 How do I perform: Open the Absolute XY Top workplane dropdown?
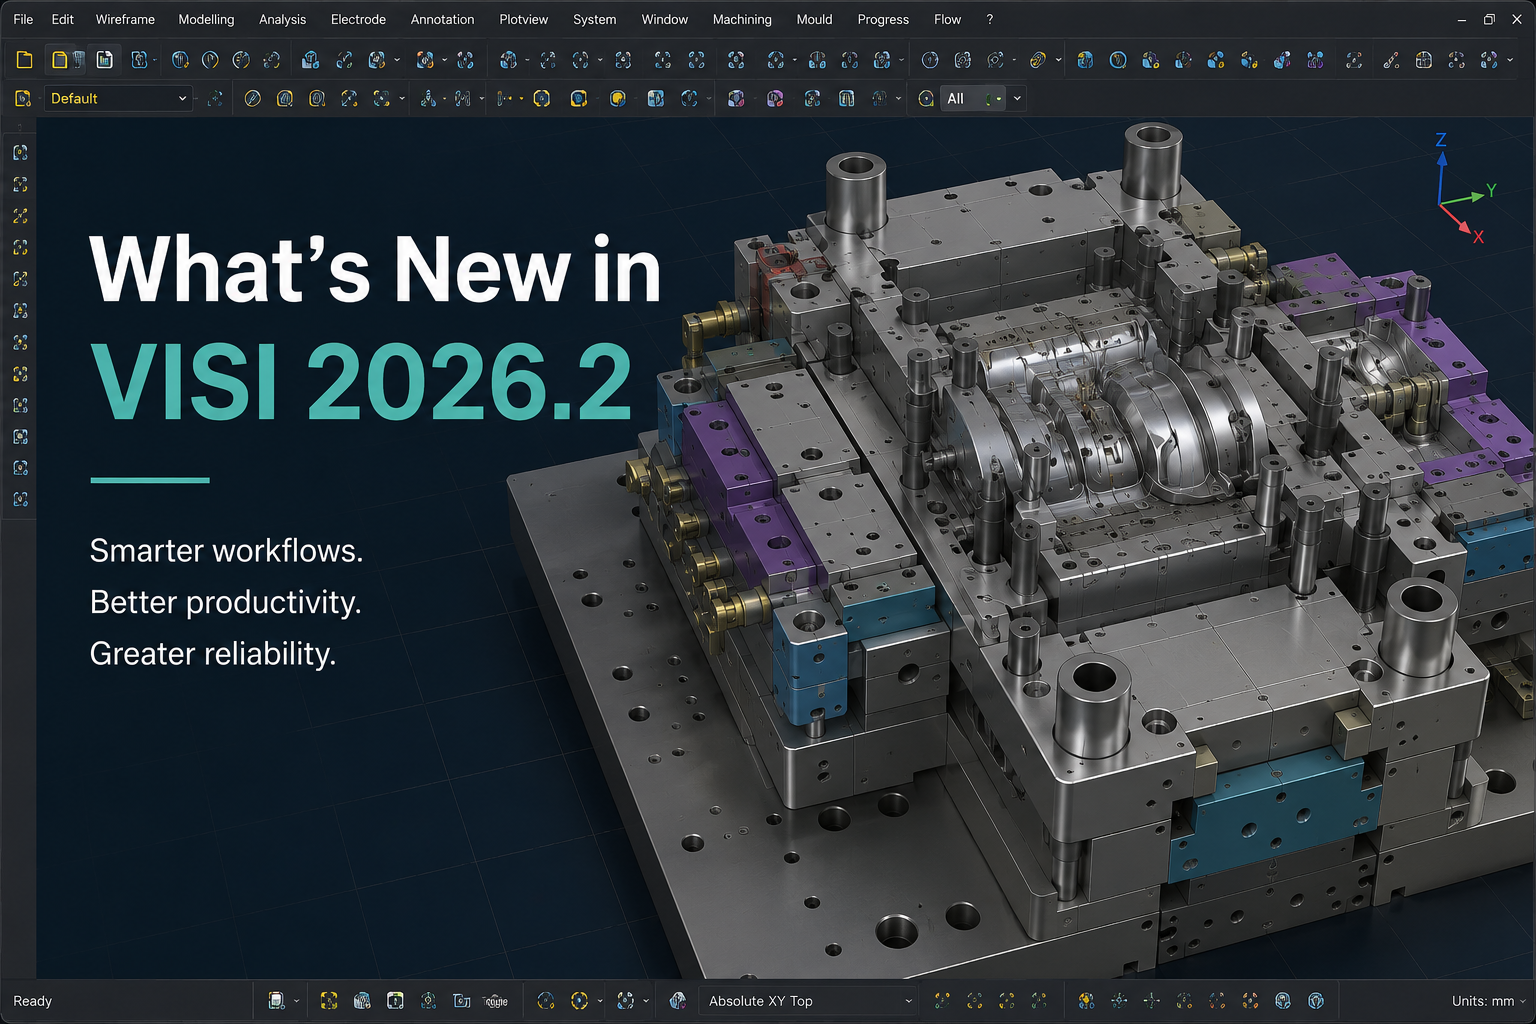click(x=808, y=1000)
